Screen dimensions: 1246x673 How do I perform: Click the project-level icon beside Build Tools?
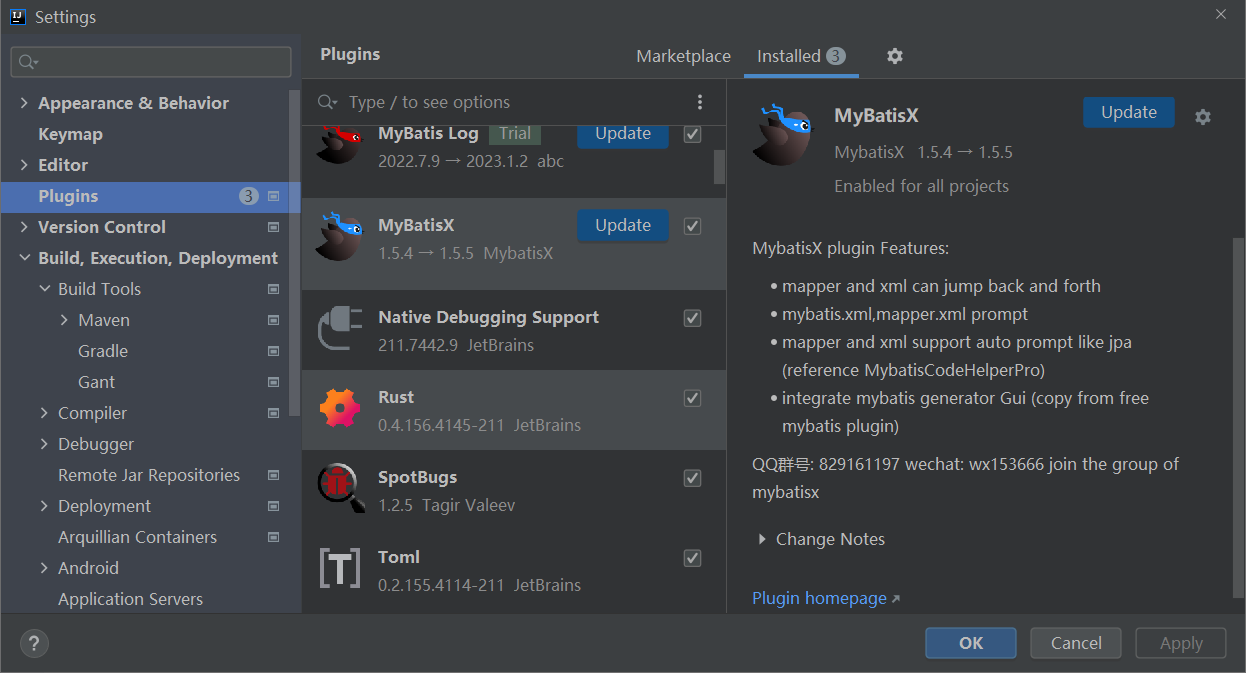click(x=273, y=289)
